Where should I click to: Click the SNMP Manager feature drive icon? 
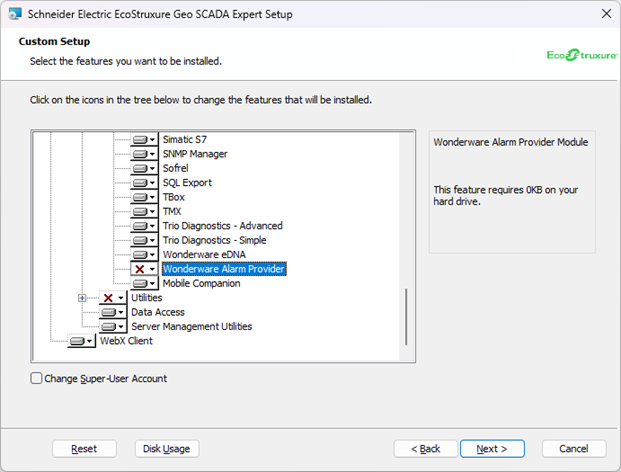(x=141, y=154)
